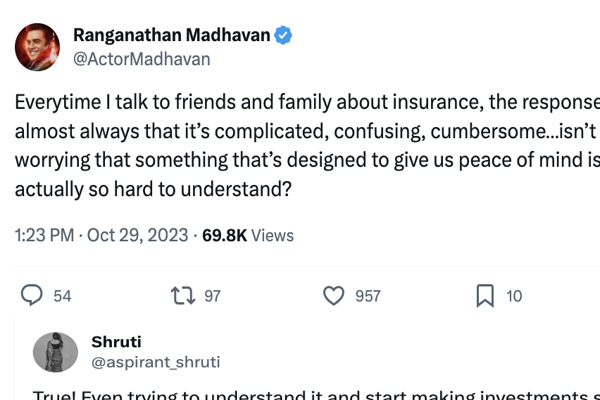Click the Oct 29, 2023 date
Screen dimensions: 600x400
tap(138, 236)
